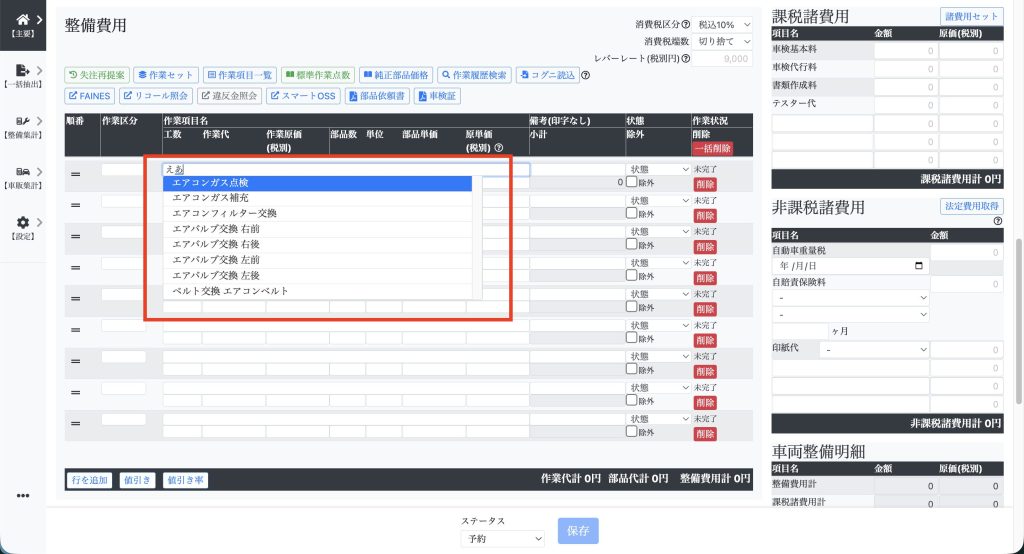Open the ステータス 予約 dropdown
The height and width of the screenshot is (554, 1024).
tap(503, 538)
